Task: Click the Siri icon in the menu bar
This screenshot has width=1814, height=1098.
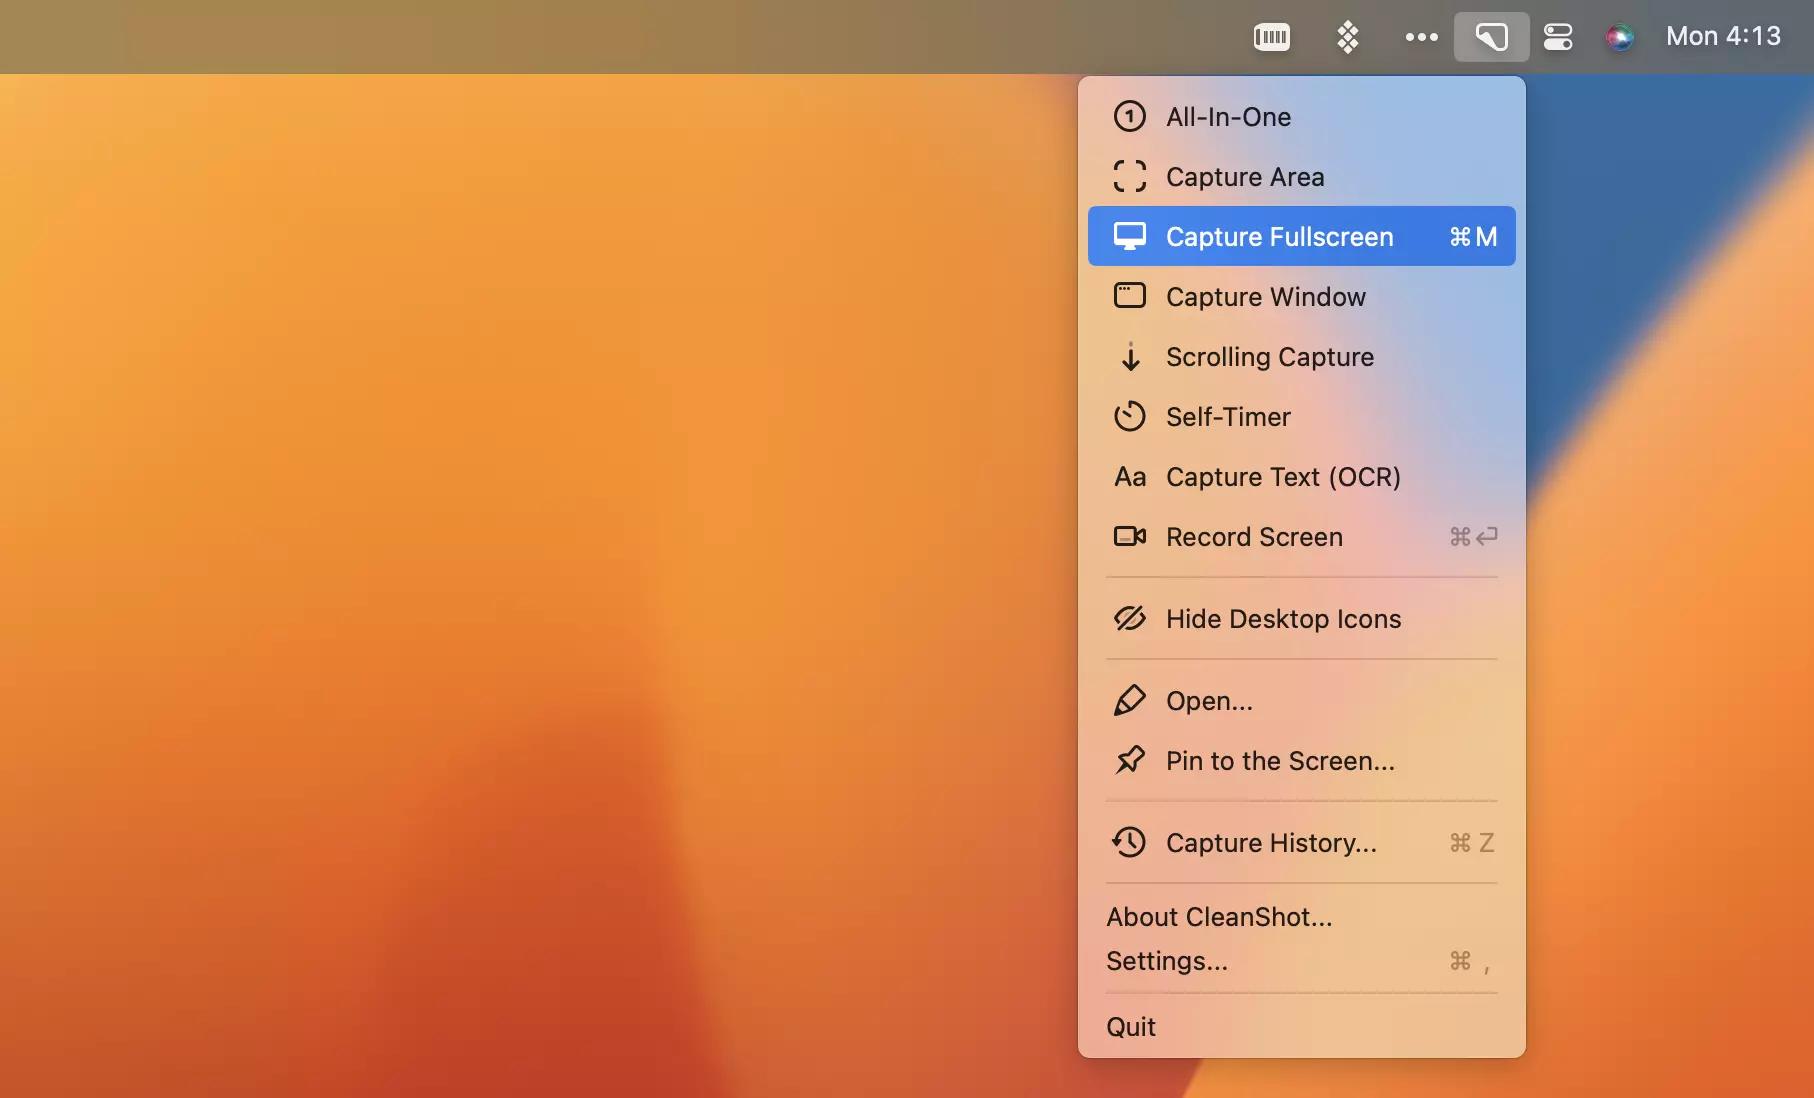Action: tap(1619, 37)
